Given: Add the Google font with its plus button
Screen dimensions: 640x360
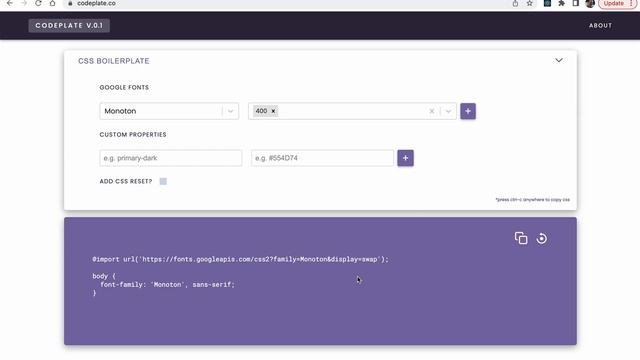Looking at the screenshot, I should pyautogui.click(x=468, y=111).
